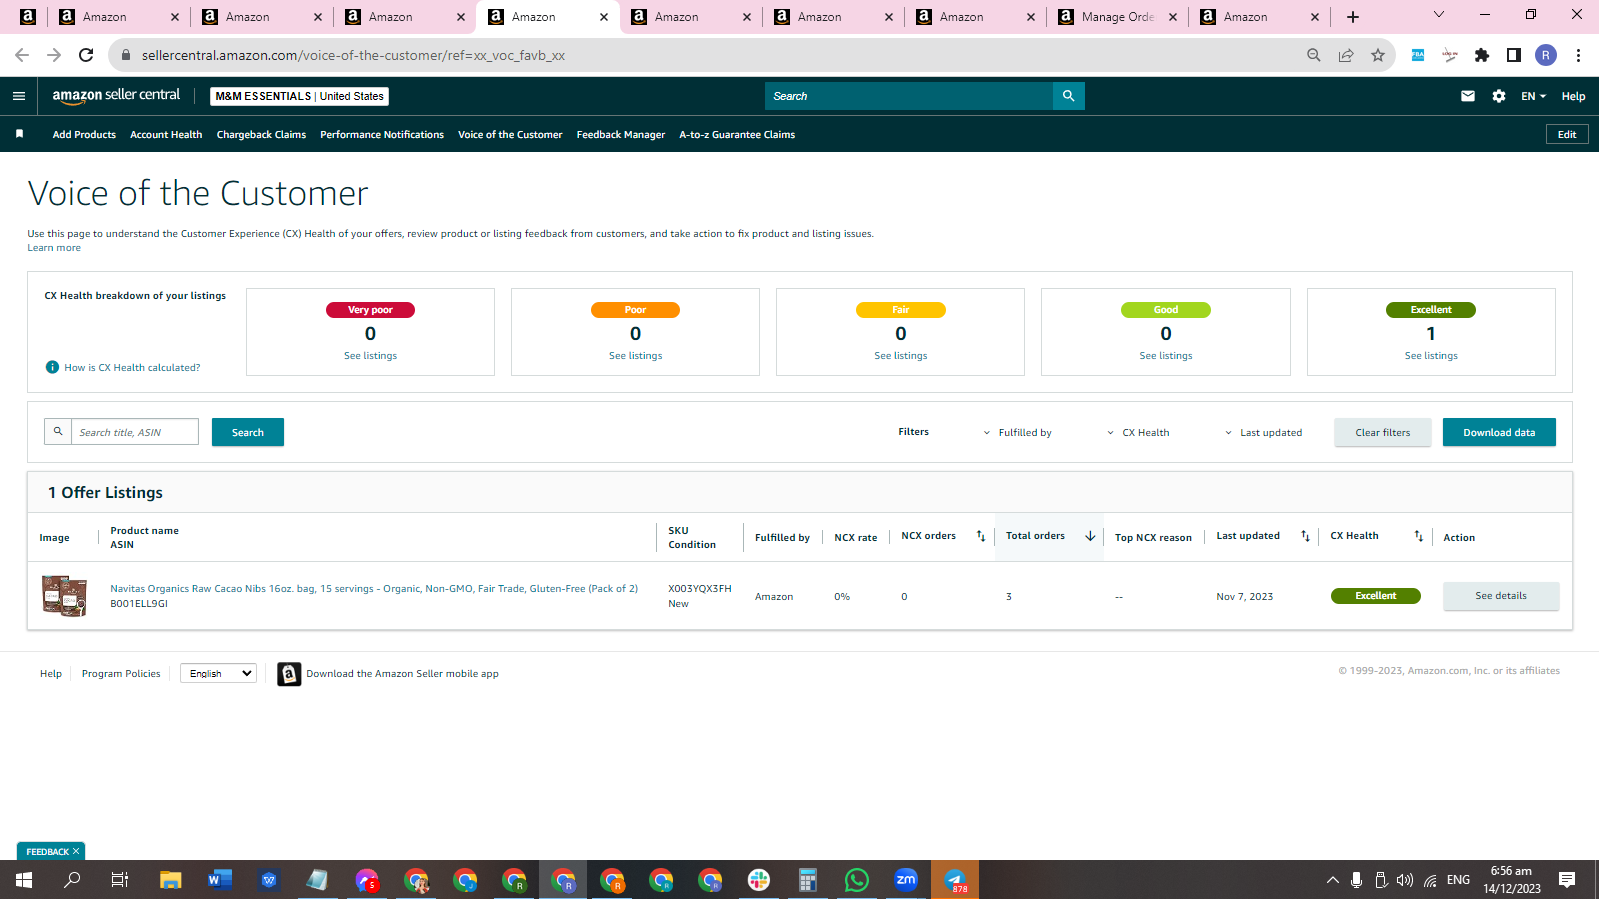Open Add Products in the navigation bar

[x=84, y=134]
